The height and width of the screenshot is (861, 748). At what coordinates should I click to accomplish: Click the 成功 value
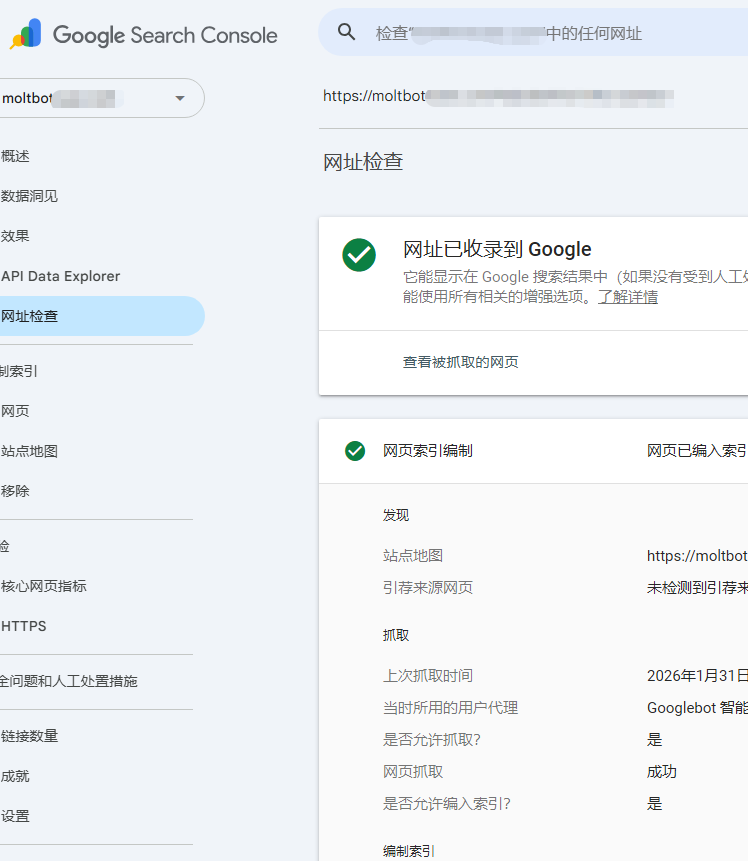tap(662, 772)
